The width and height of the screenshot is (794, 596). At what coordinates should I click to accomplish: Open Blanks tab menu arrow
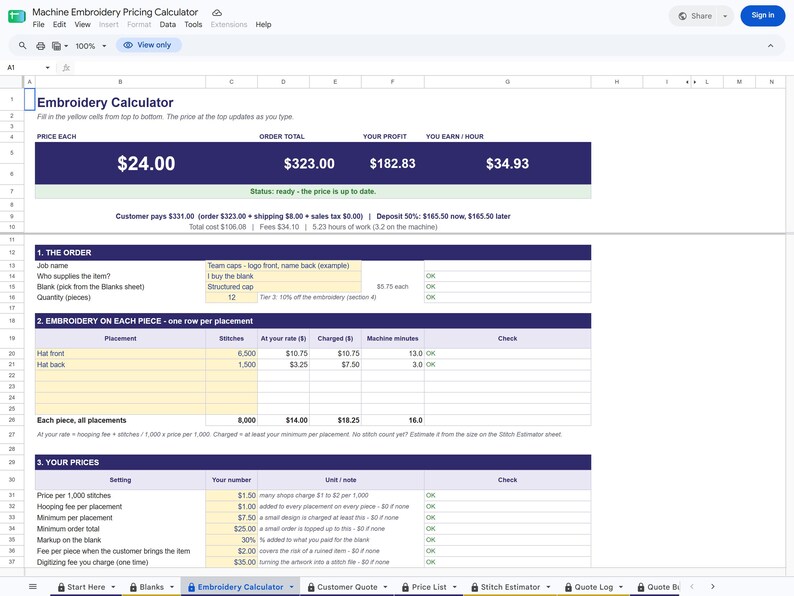[x=172, y=587]
